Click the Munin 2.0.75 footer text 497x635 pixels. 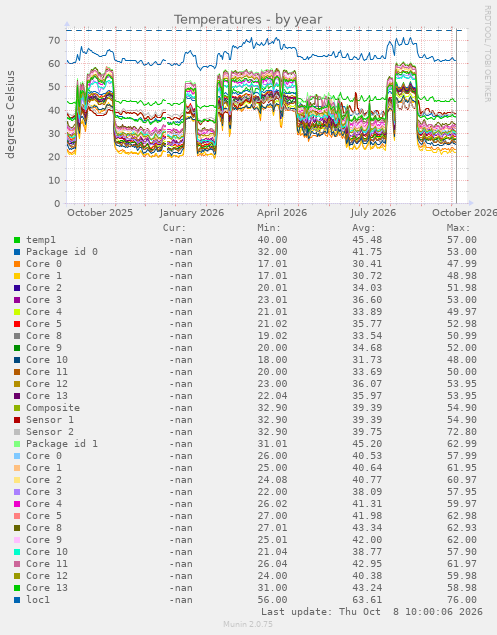point(248,624)
